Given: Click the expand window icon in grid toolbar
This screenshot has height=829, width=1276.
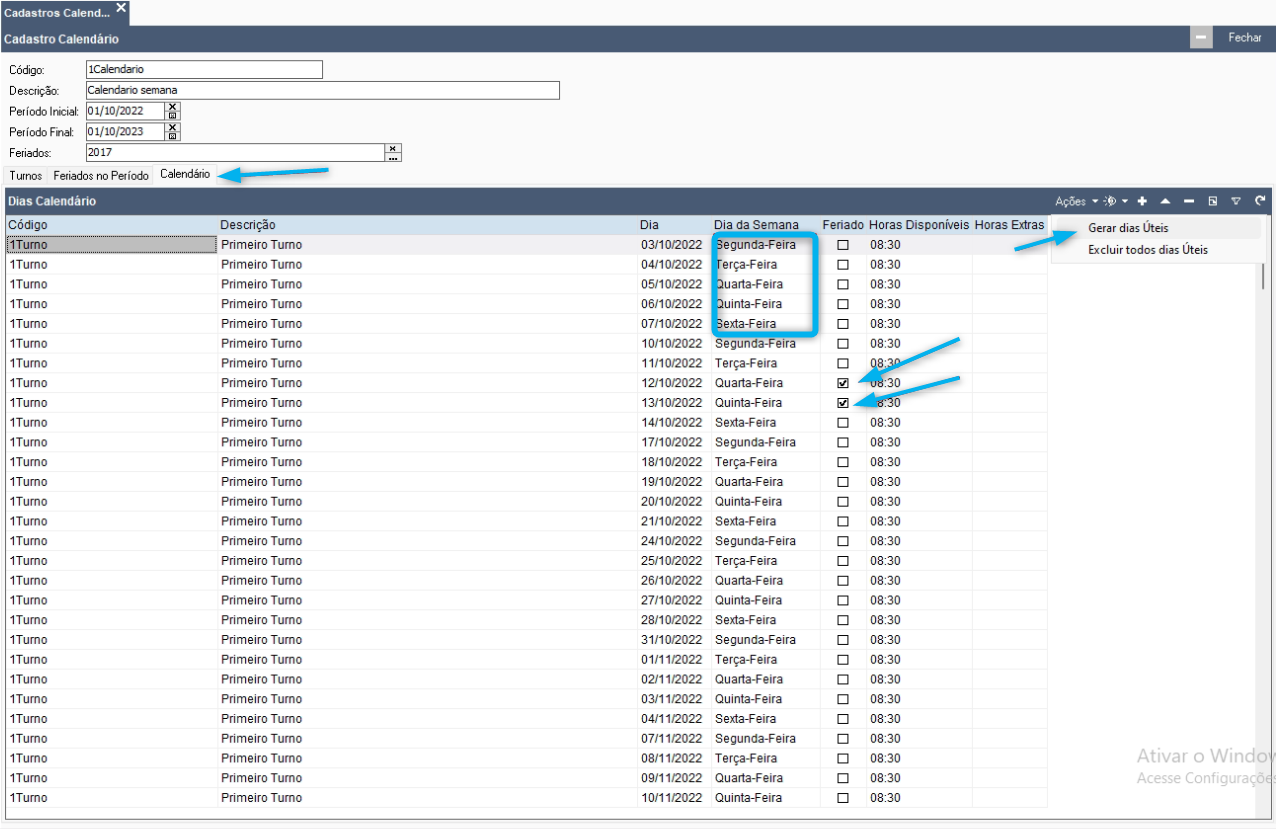Looking at the screenshot, I should pyautogui.click(x=1212, y=201).
